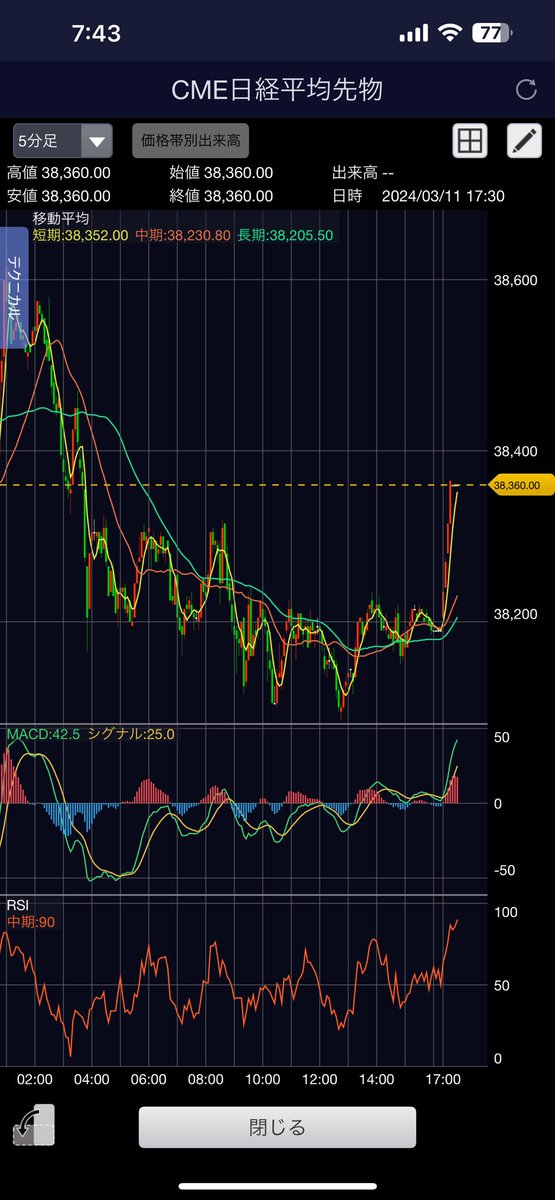Tap the RSI panel label

19,906
